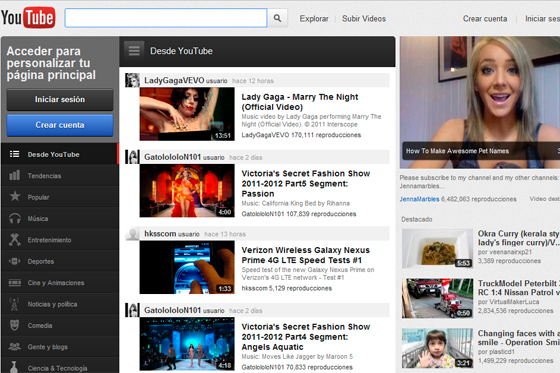Open the Explorar link in header

click(x=314, y=19)
